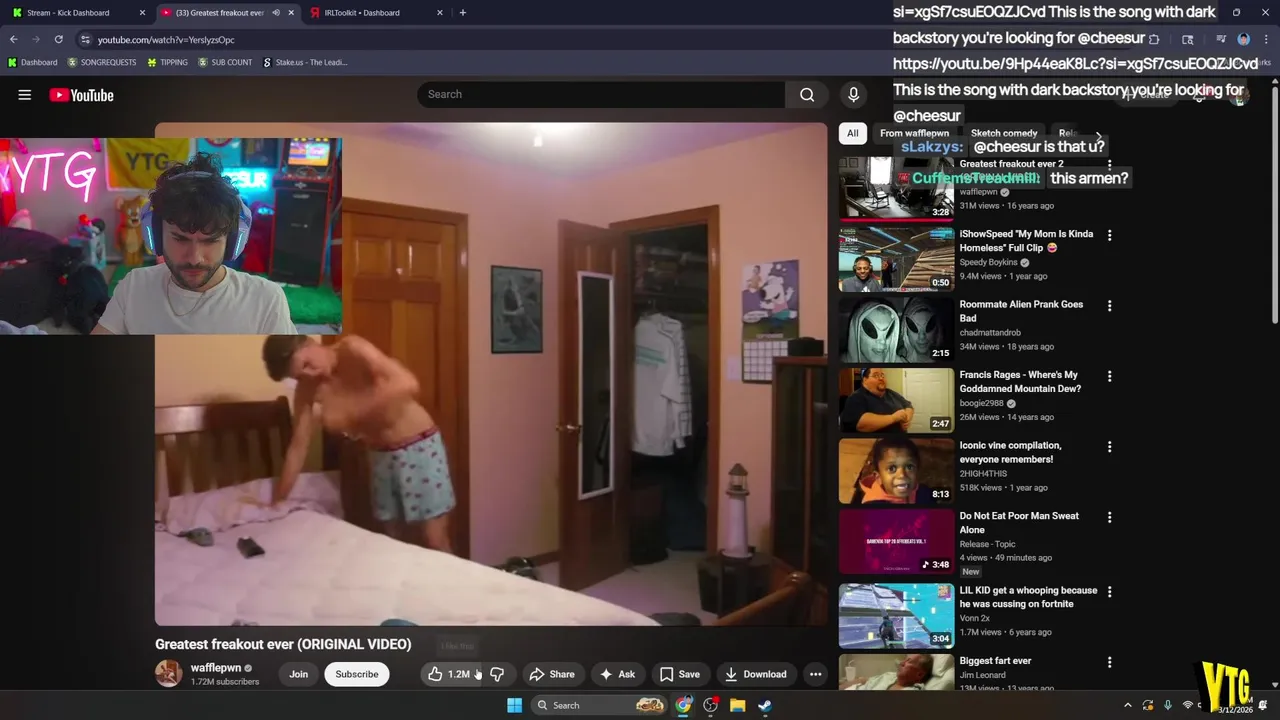This screenshot has height=720, width=1280.
Task: Mute the Greatest freakout tab audio icon
Action: (276, 12)
